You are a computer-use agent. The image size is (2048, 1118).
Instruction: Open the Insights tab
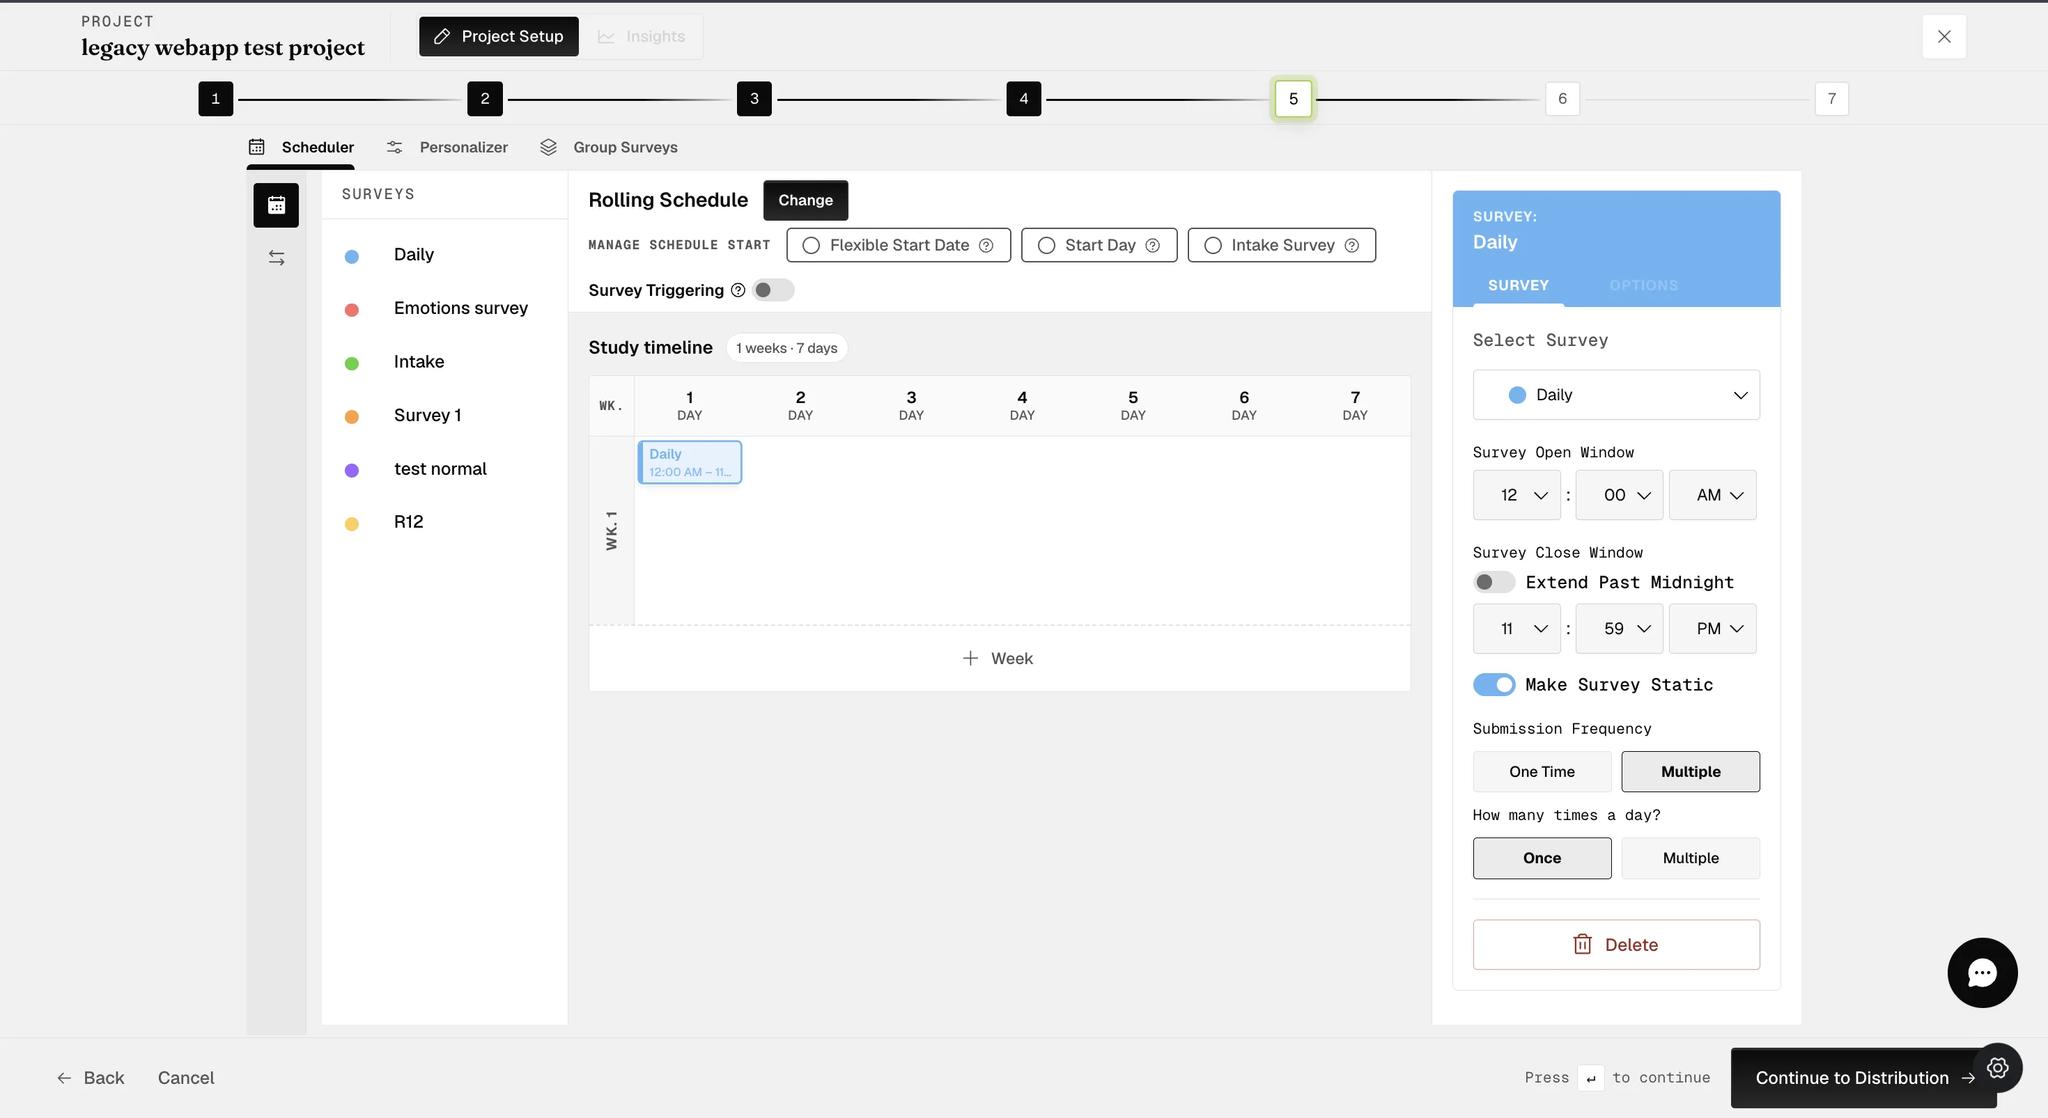point(641,37)
